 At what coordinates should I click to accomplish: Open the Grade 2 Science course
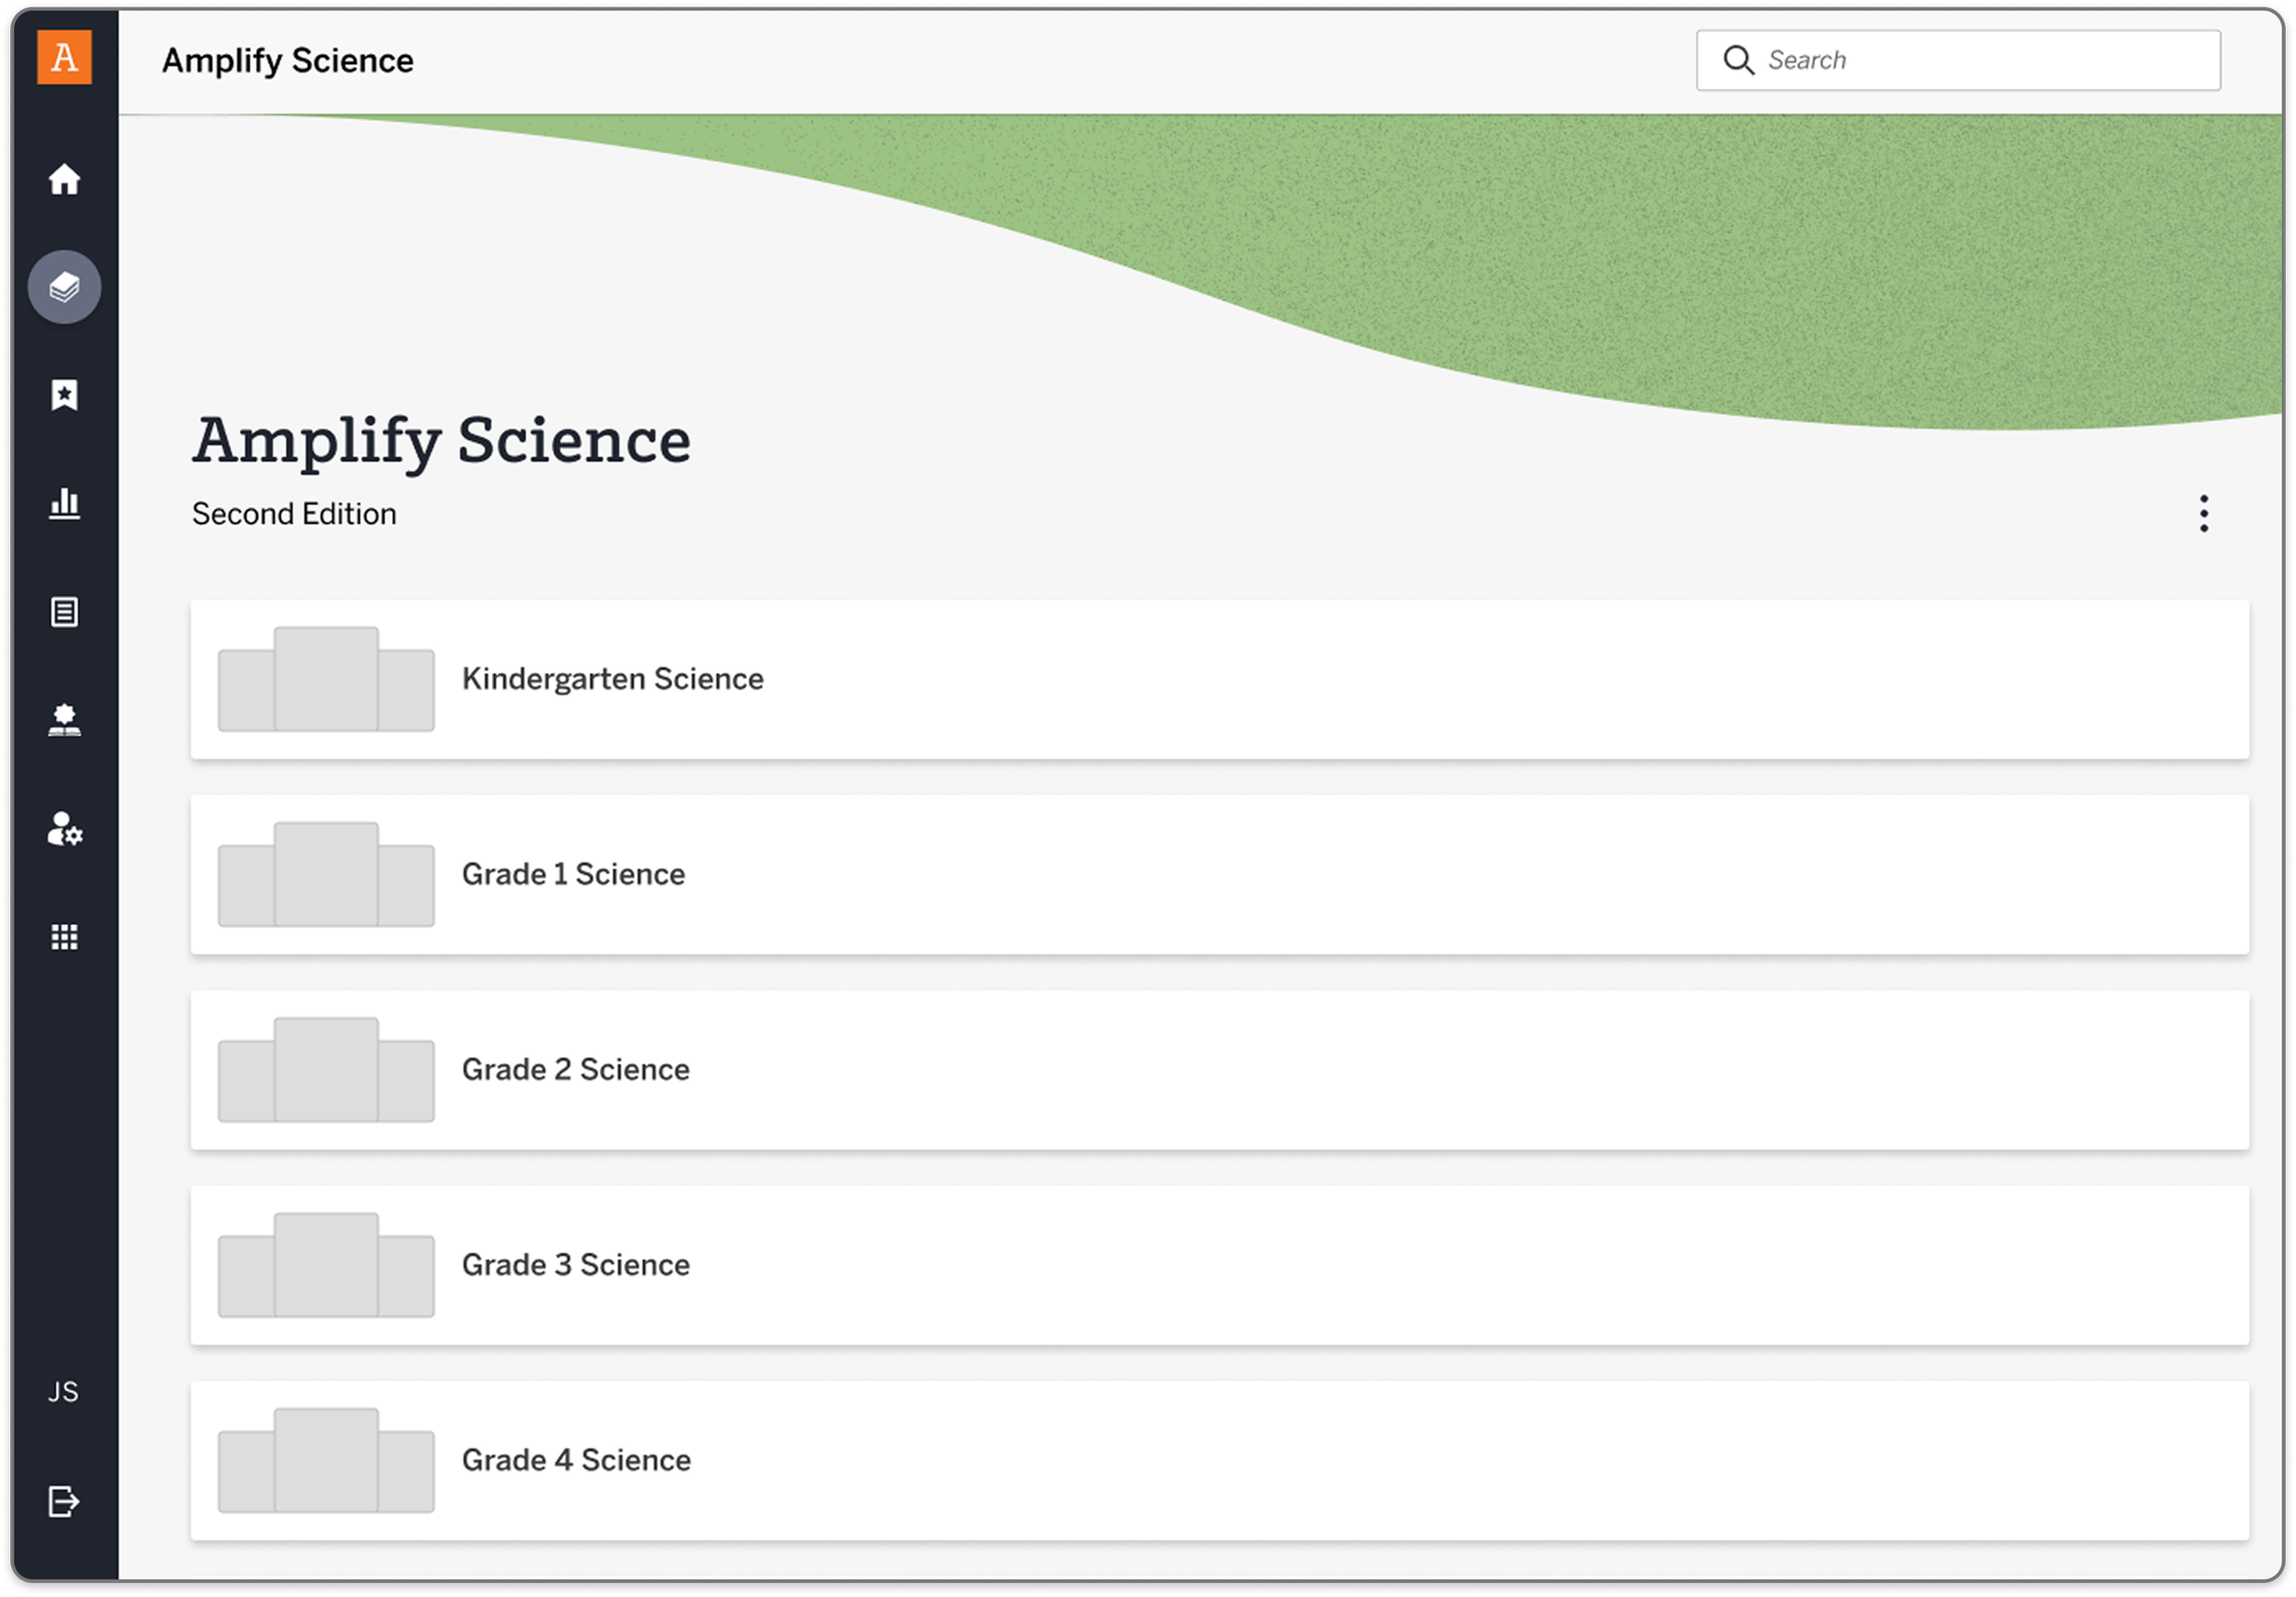click(x=1220, y=1070)
